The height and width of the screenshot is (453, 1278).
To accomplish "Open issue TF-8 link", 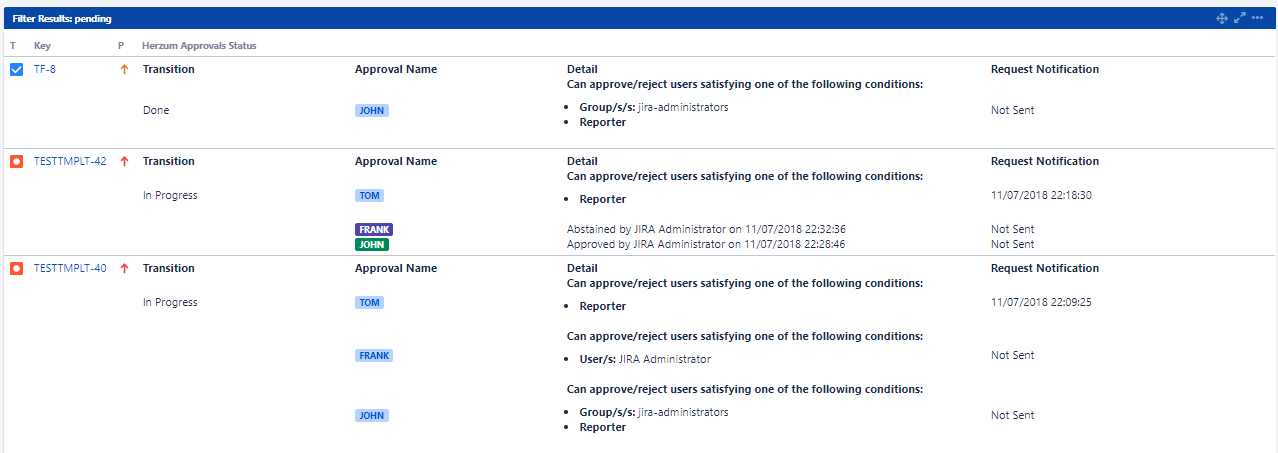I will tap(45, 69).
